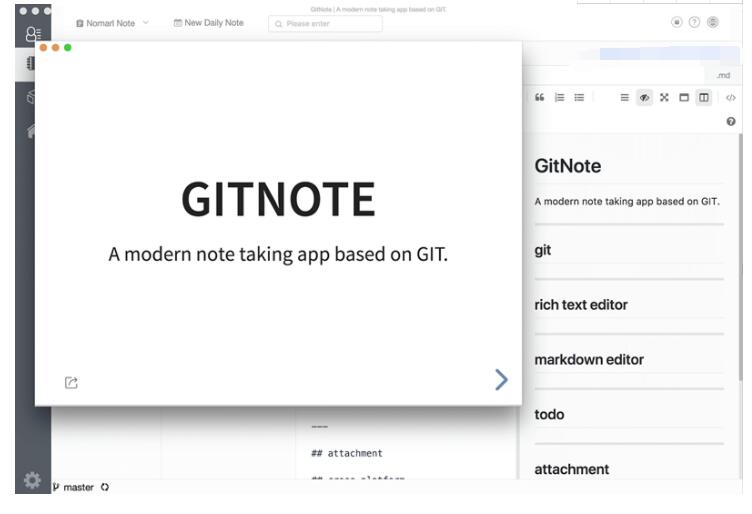
Task: Click the .md file extension label
Action: (x=723, y=75)
